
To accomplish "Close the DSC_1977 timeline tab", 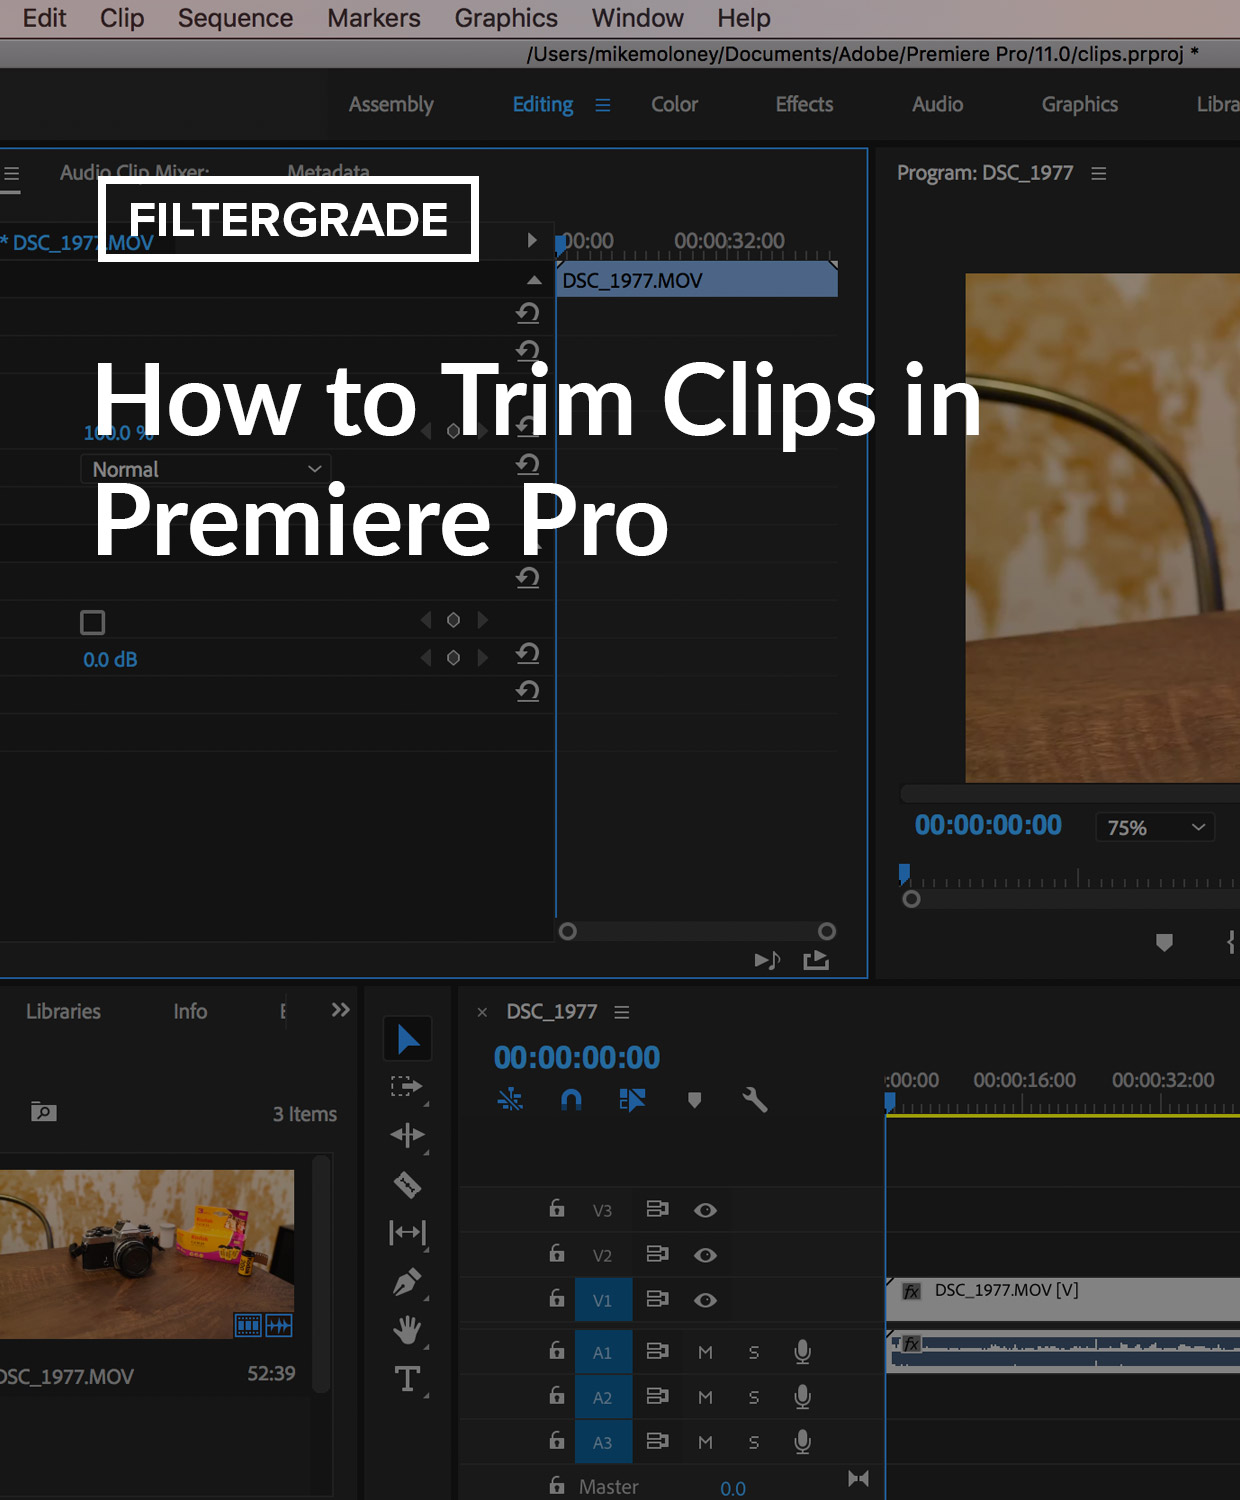I will (x=482, y=1012).
